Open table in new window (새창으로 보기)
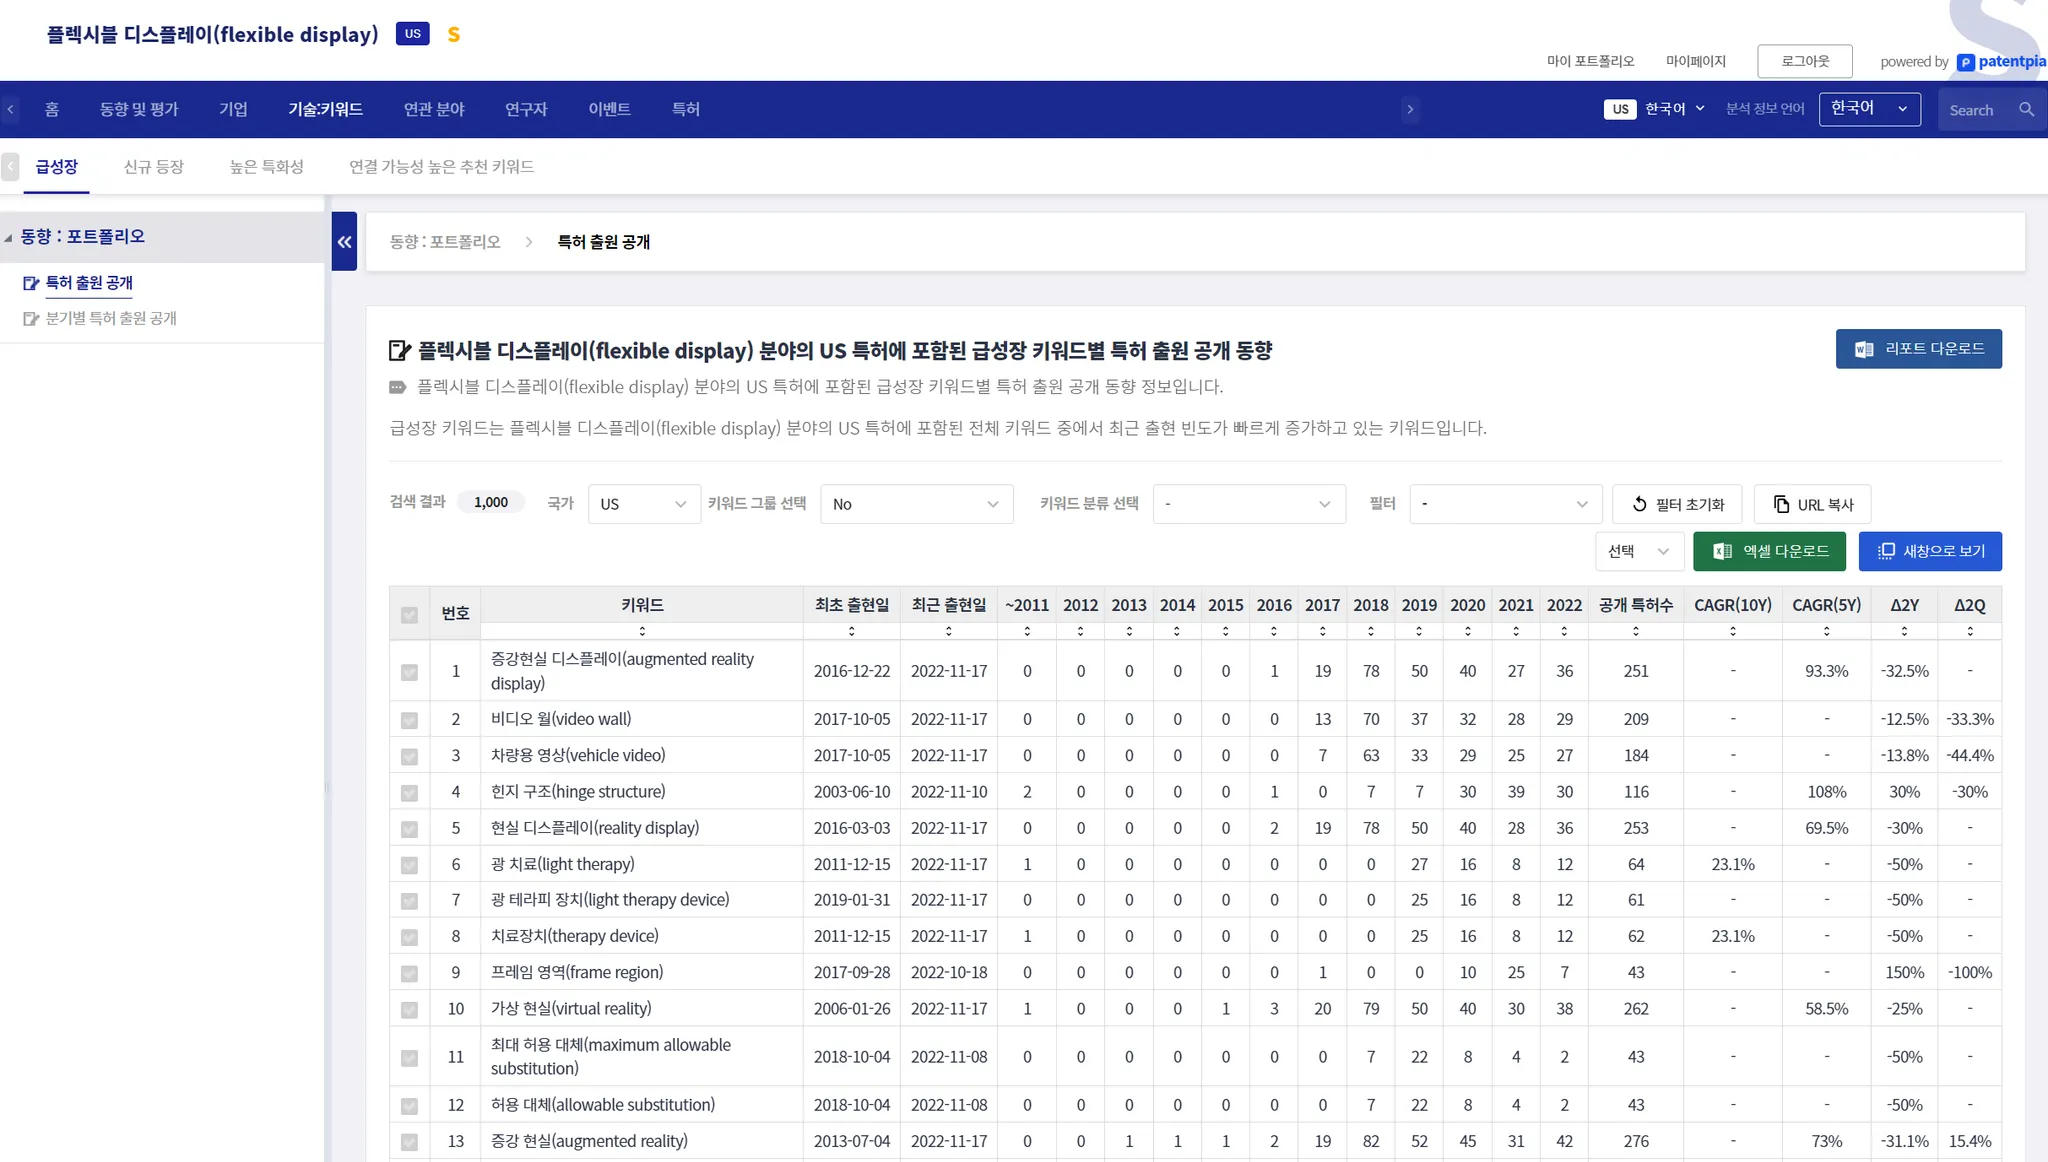The width and height of the screenshot is (2048, 1162). (1929, 551)
